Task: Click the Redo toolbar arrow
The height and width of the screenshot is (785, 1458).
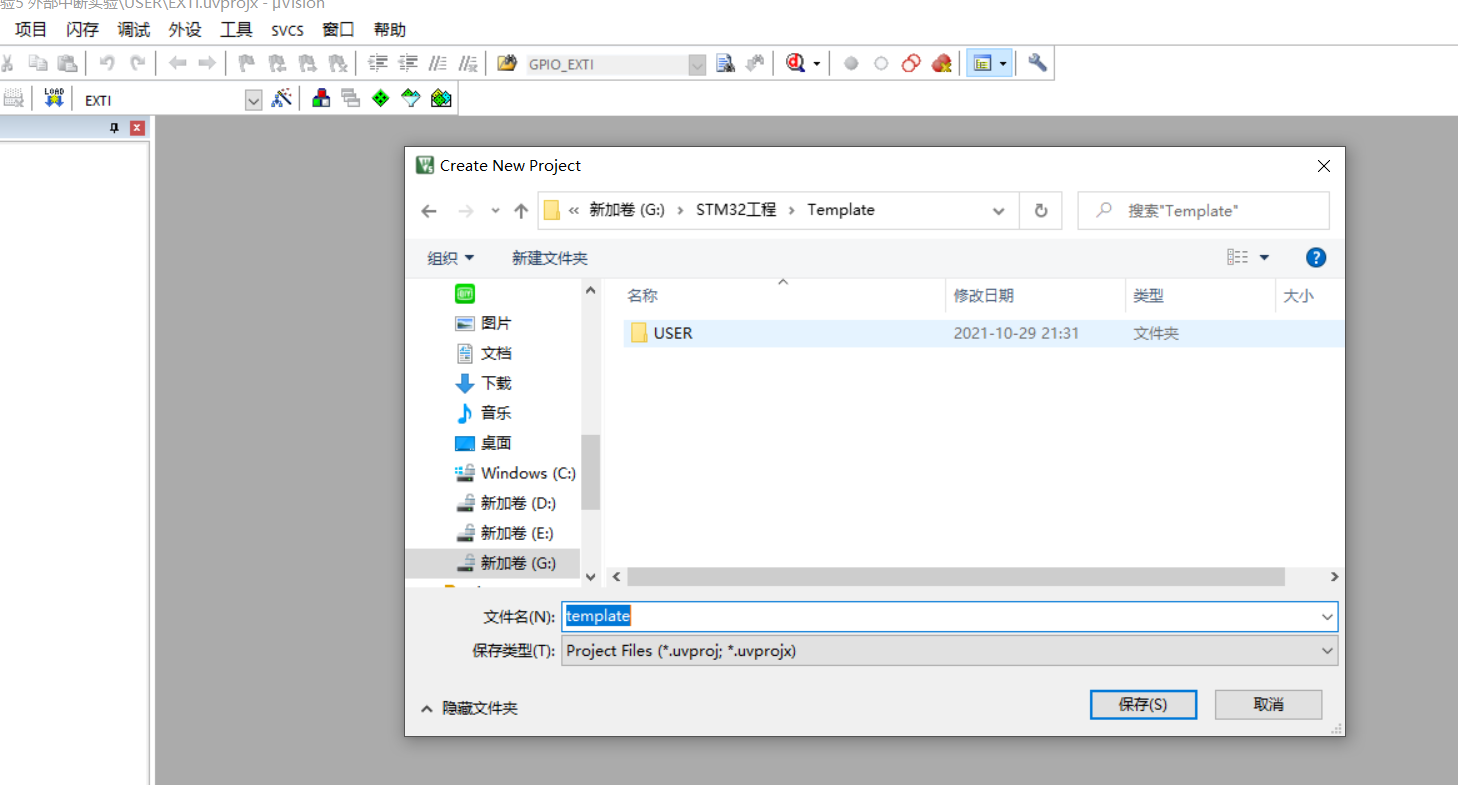Action: coord(137,63)
